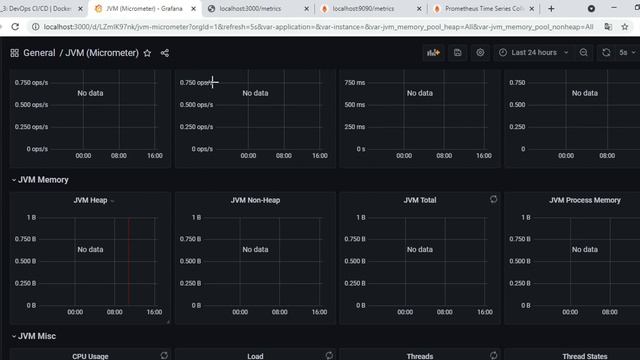The image size is (640, 360).
Task: Click the Threads panel refresh indicator
Action: pos(493,356)
